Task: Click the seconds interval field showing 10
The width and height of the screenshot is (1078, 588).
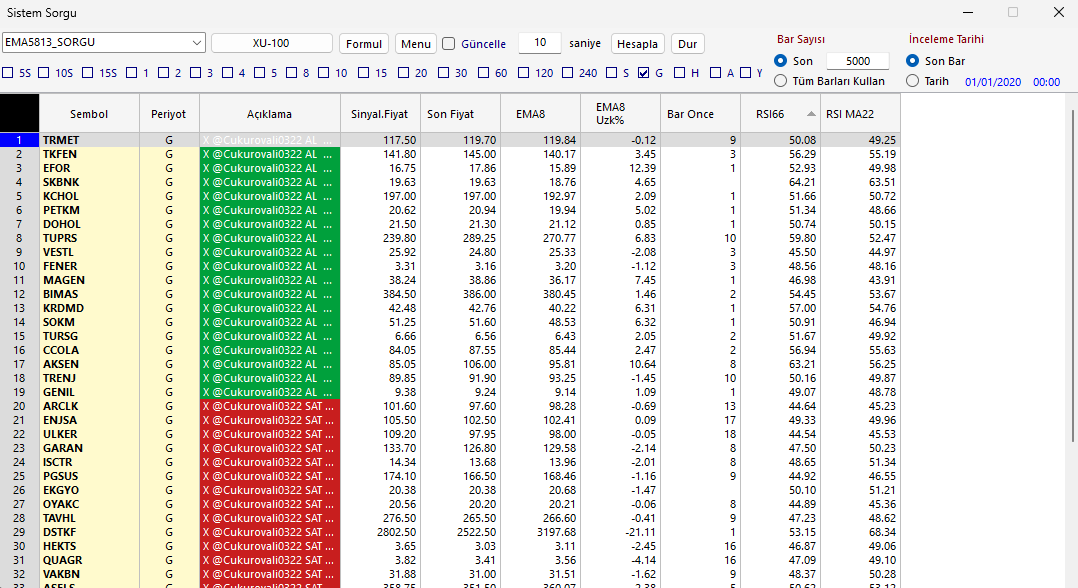Action: [540, 43]
